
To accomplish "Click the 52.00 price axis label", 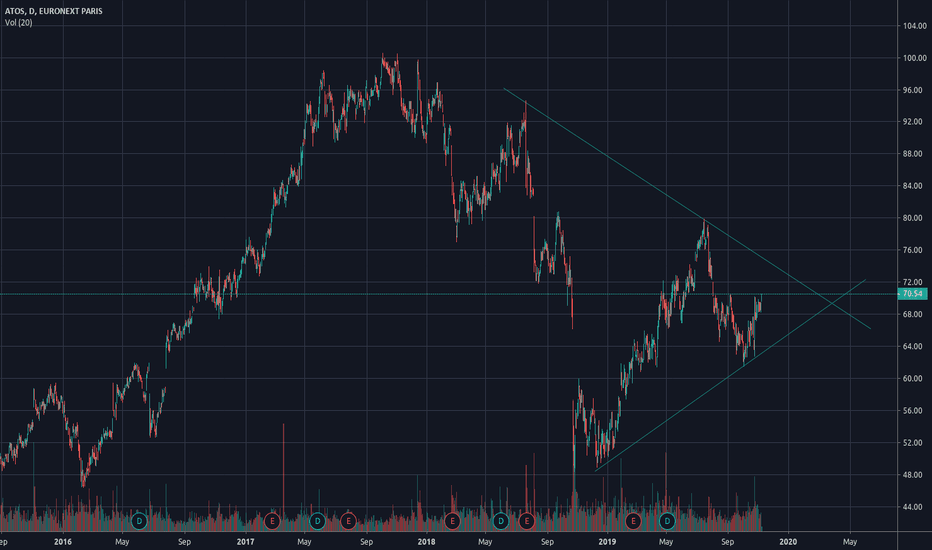I will point(914,443).
